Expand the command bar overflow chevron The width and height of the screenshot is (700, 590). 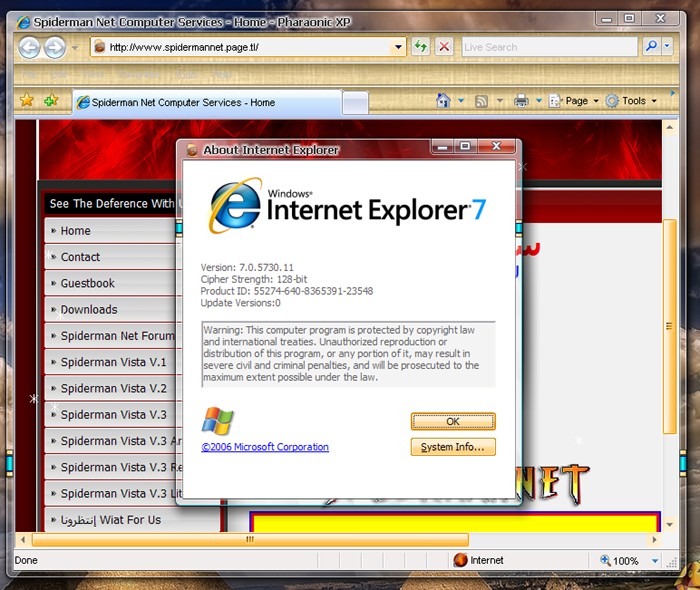point(672,93)
